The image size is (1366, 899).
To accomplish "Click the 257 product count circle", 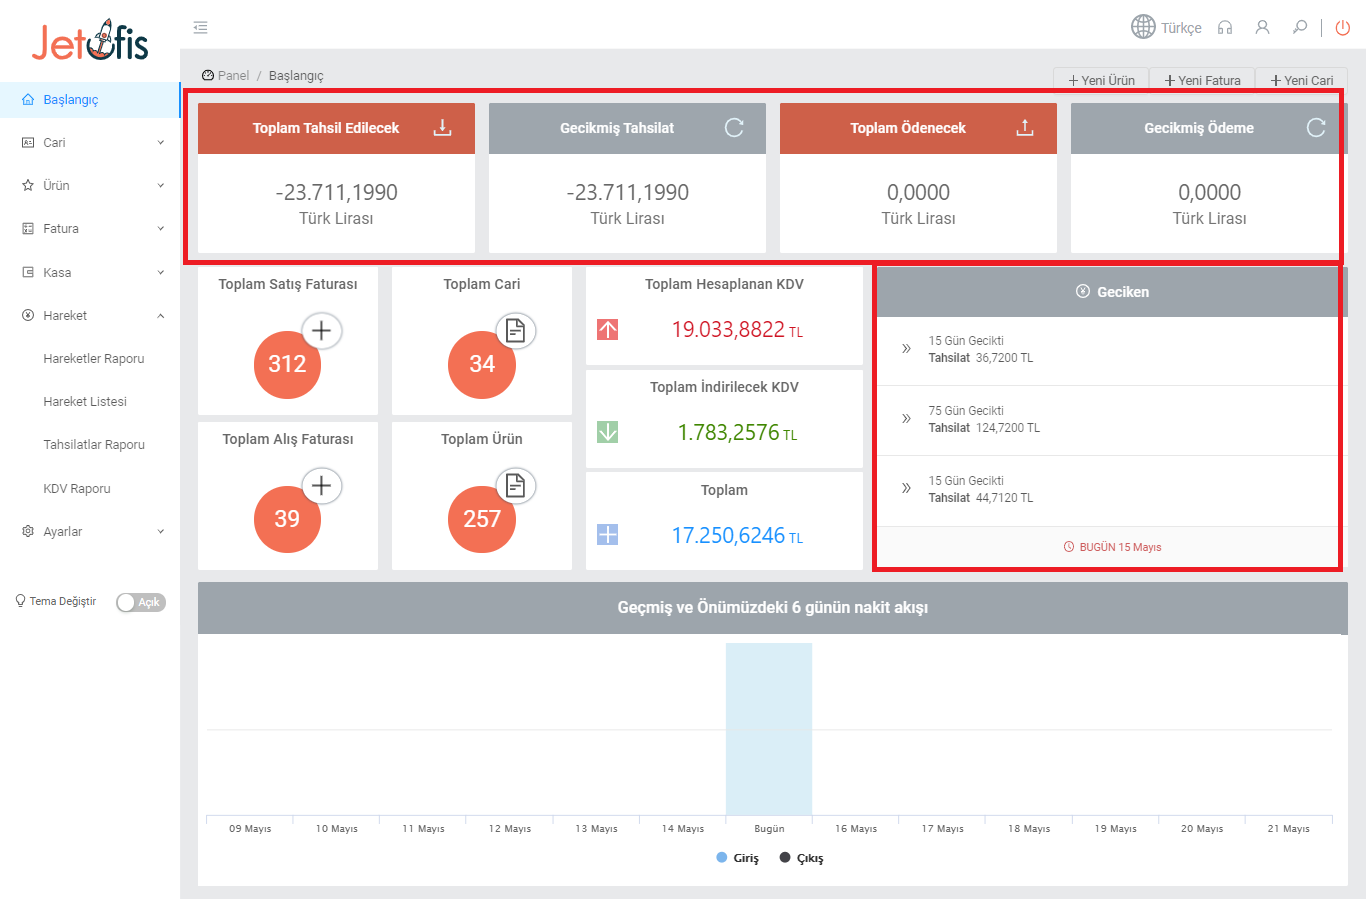I will point(482,519).
